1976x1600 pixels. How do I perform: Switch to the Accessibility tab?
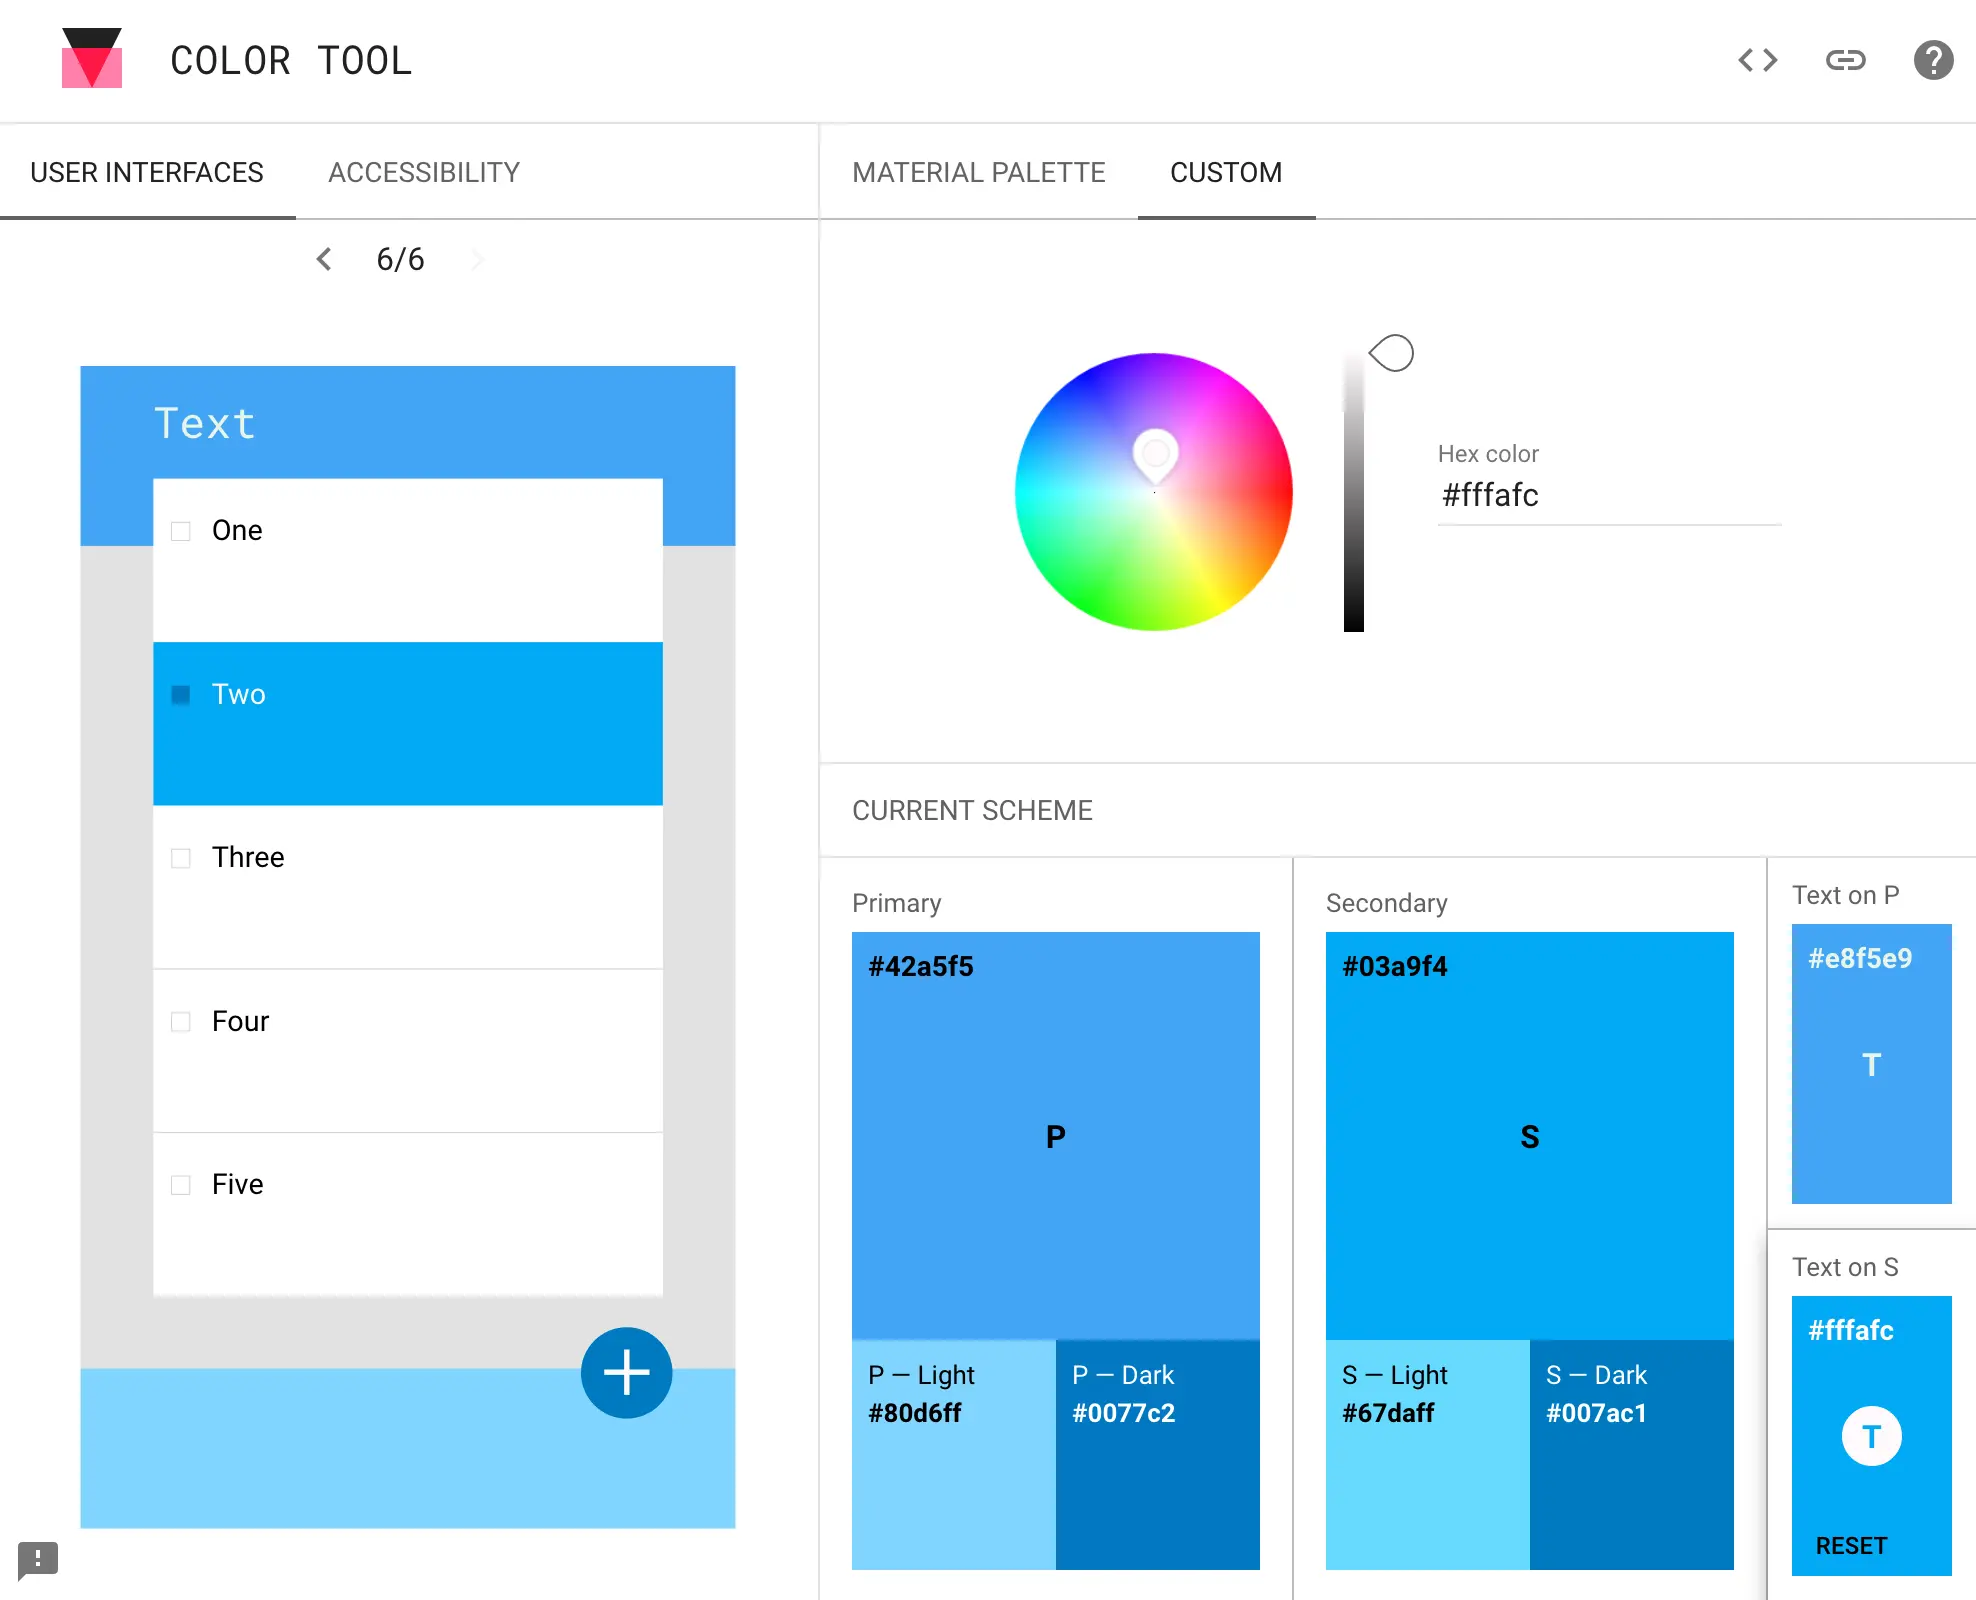(423, 172)
